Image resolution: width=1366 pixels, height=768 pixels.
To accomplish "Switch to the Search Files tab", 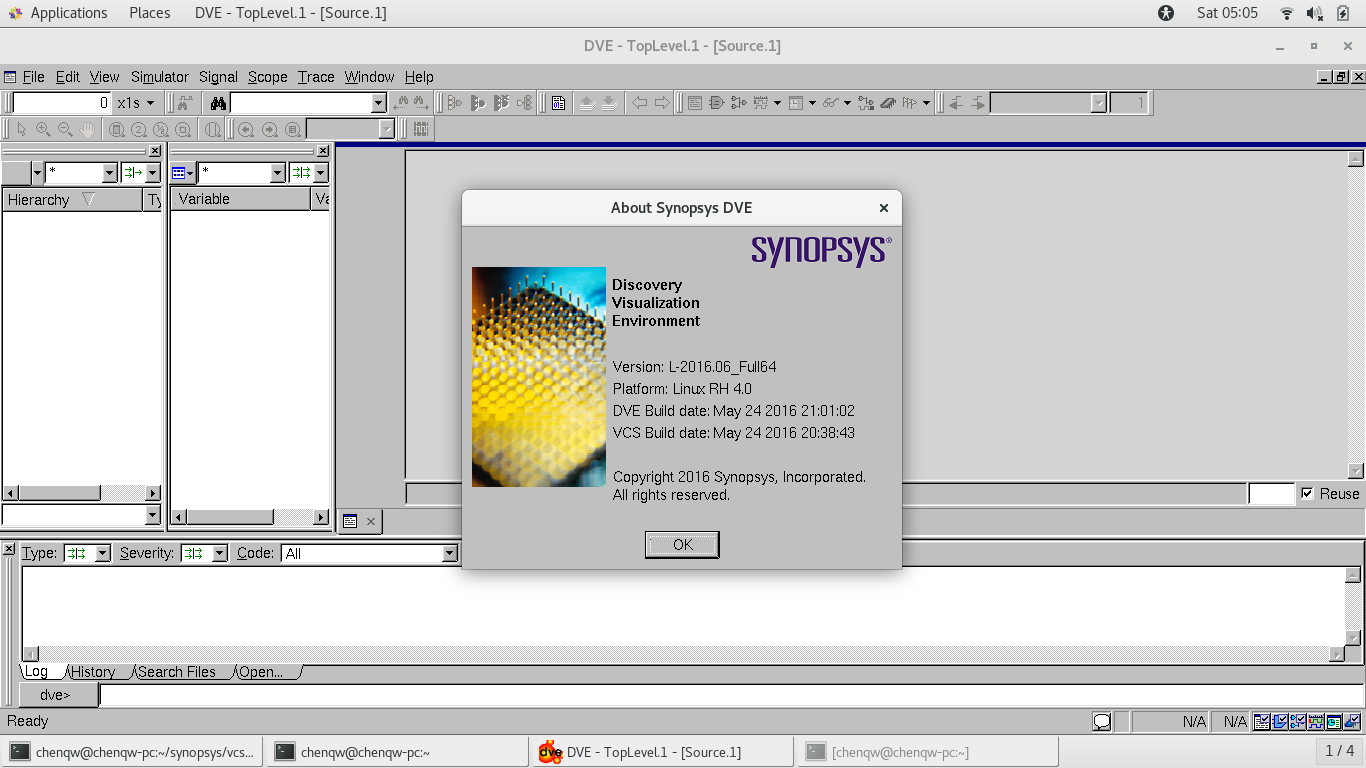I will point(177,672).
